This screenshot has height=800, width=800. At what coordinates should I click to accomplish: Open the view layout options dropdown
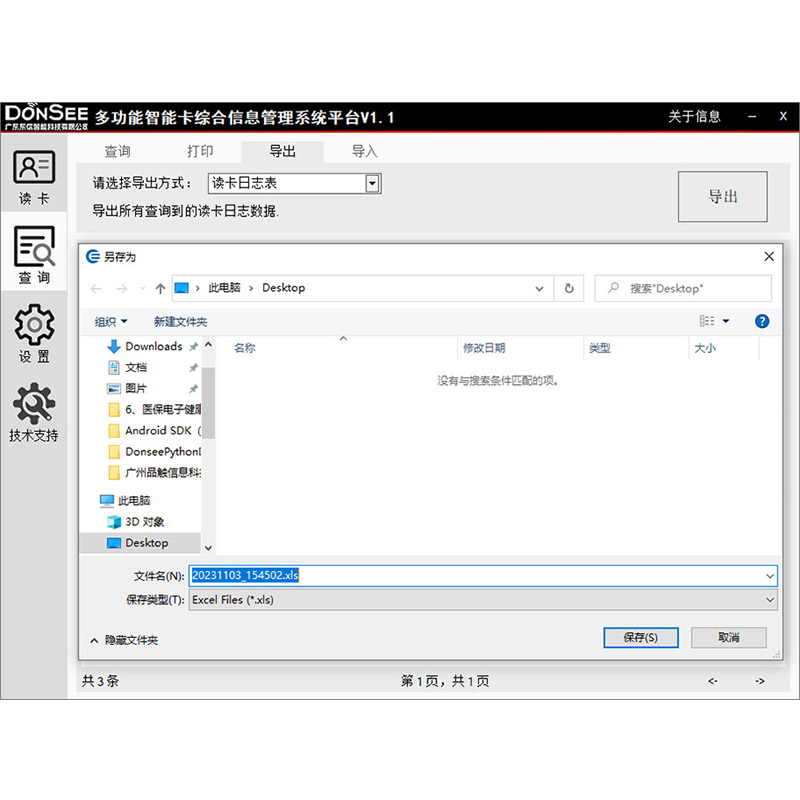pos(723,321)
